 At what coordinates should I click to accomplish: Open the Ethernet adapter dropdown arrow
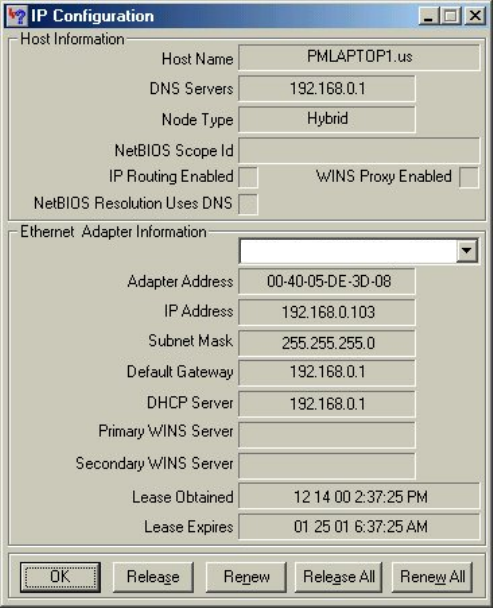click(467, 250)
